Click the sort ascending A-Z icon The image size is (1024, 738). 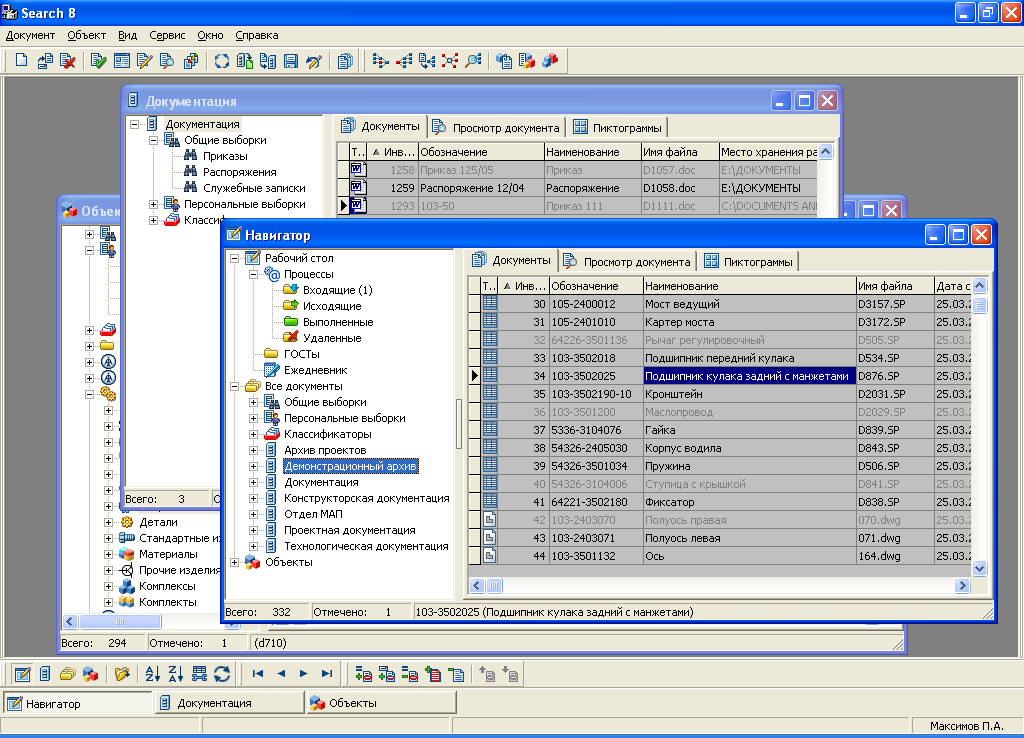(152, 673)
